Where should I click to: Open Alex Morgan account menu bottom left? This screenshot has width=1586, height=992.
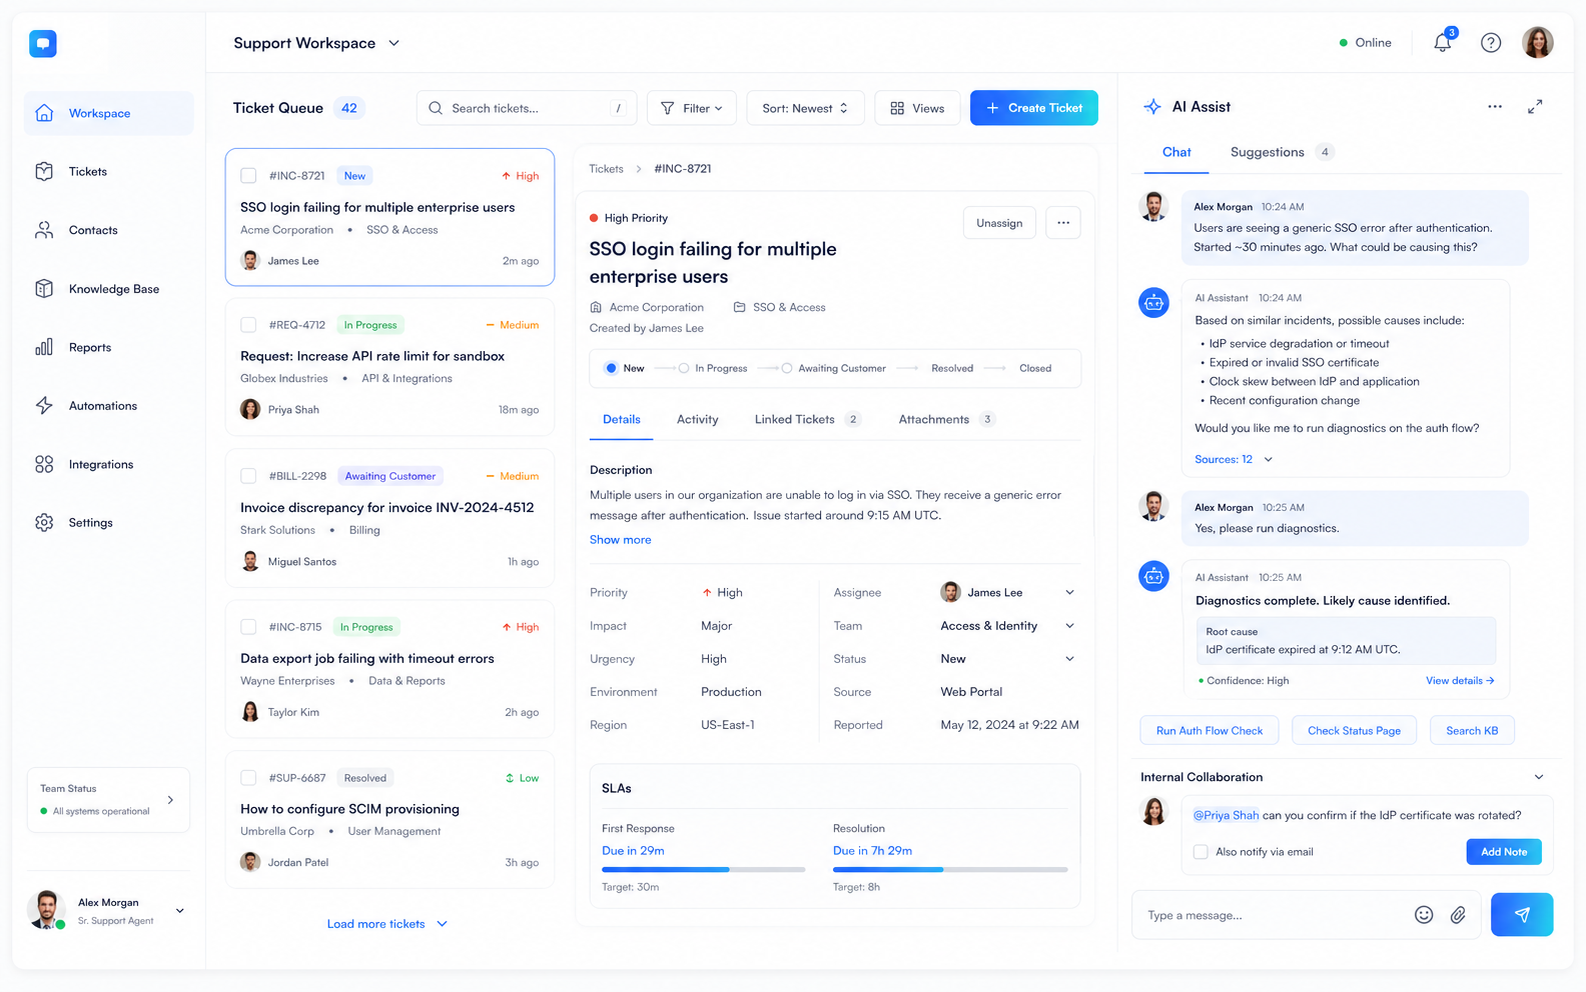point(108,911)
